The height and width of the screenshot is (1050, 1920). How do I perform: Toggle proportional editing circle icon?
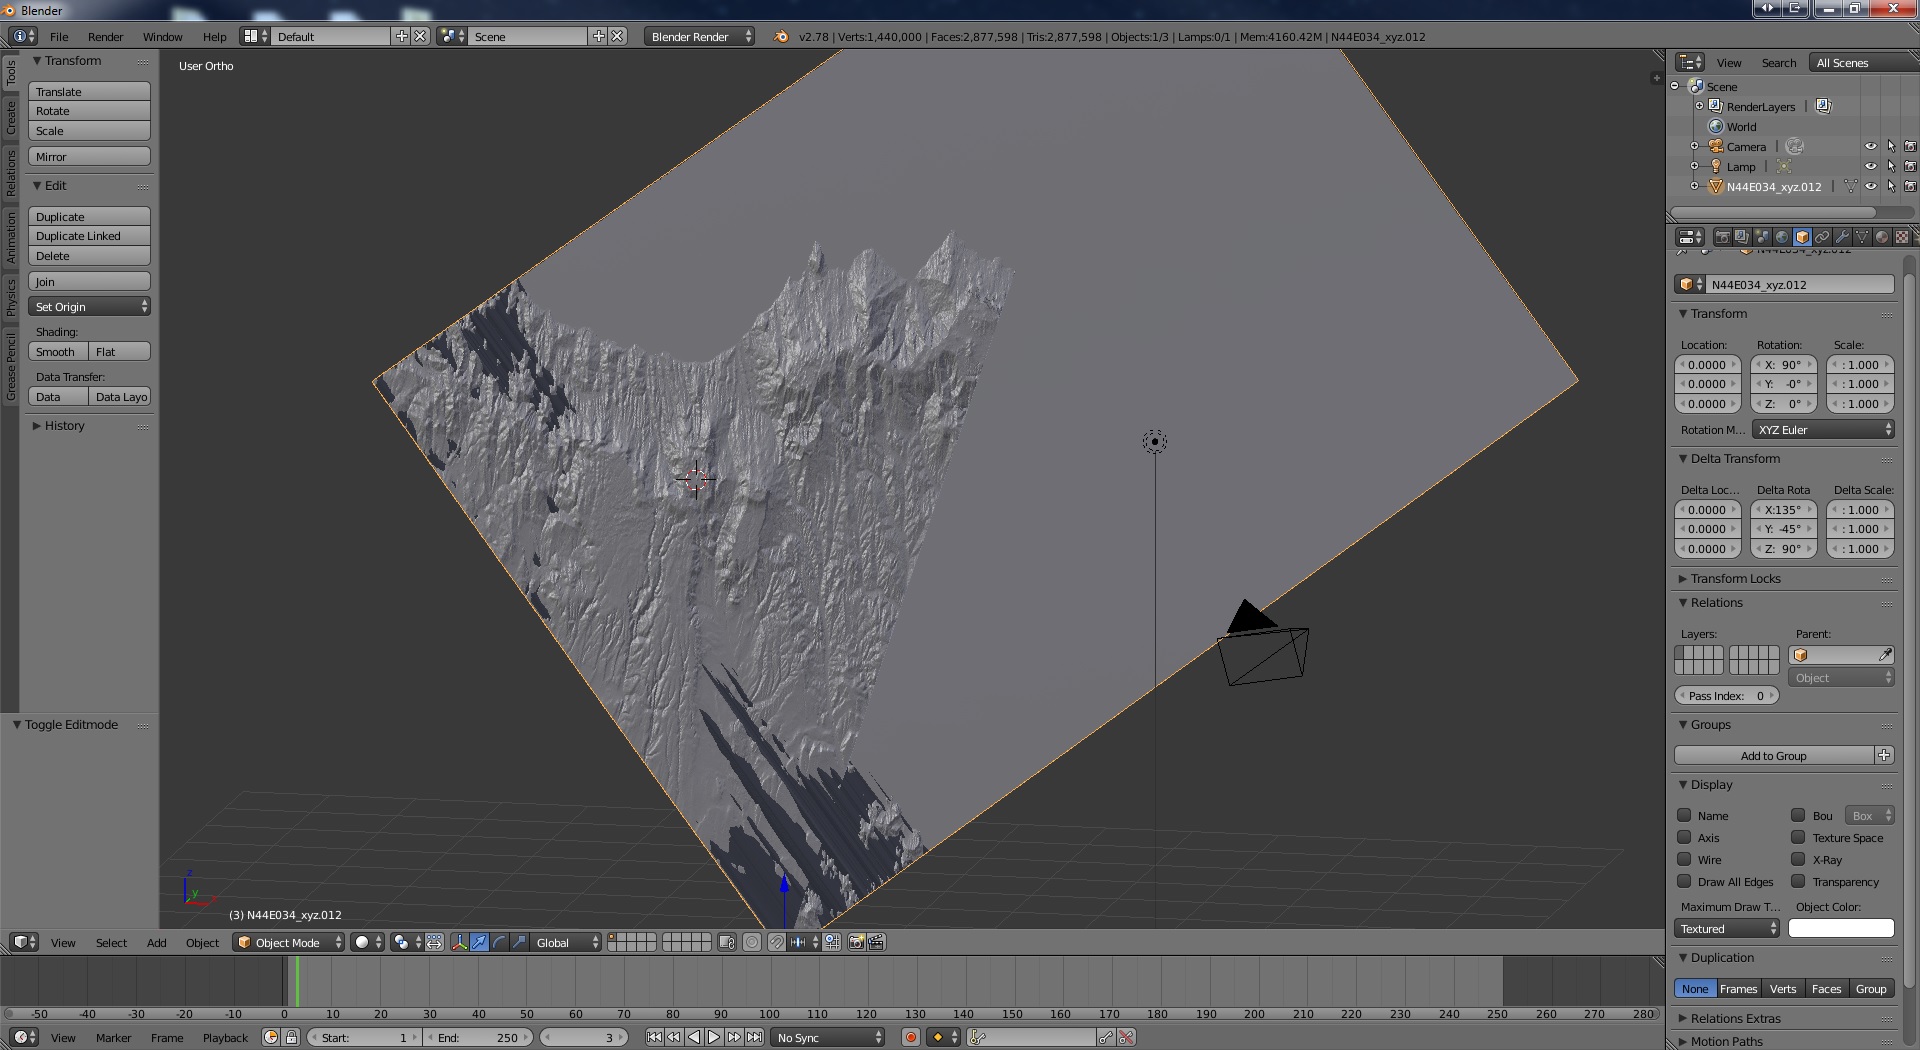(752, 942)
